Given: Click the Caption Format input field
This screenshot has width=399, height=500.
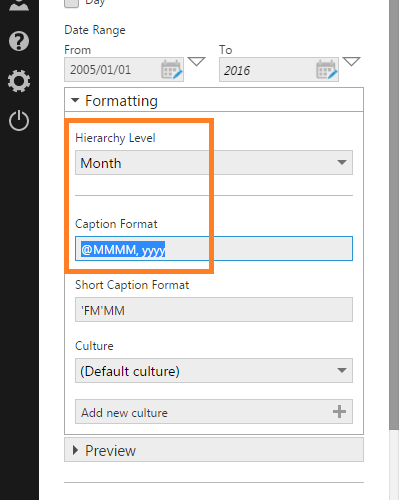Looking at the screenshot, I should click(x=214, y=249).
